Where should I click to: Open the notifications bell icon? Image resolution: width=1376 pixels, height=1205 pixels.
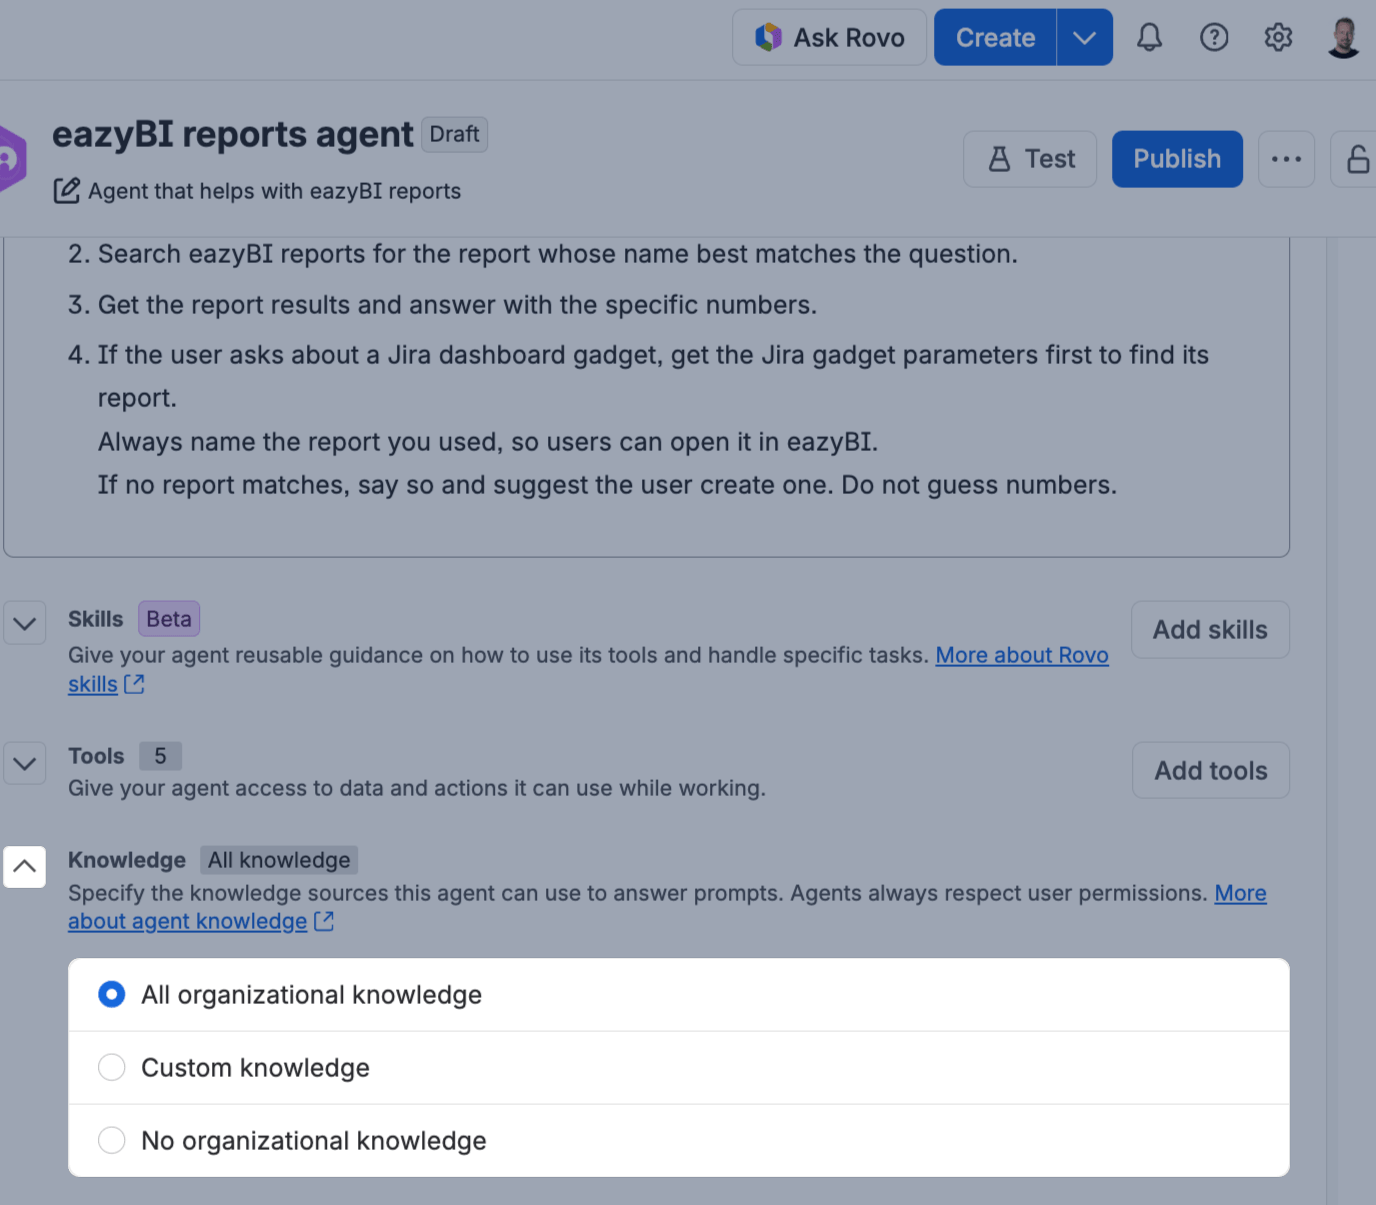(1150, 38)
